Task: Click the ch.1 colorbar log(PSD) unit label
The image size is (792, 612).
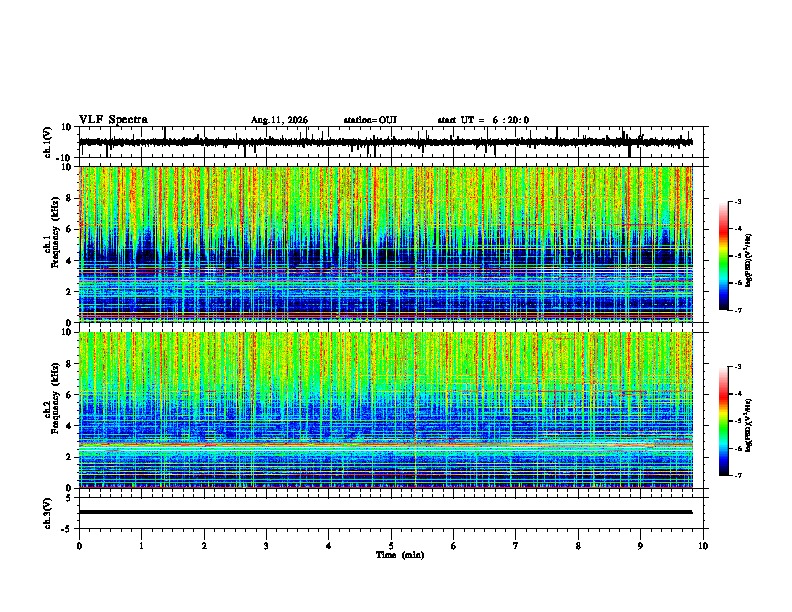Action: [749, 260]
